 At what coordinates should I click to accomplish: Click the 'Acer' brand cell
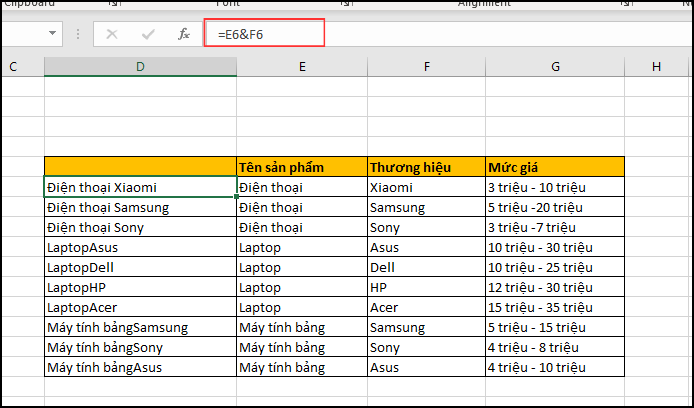click(x=426, y=307)
